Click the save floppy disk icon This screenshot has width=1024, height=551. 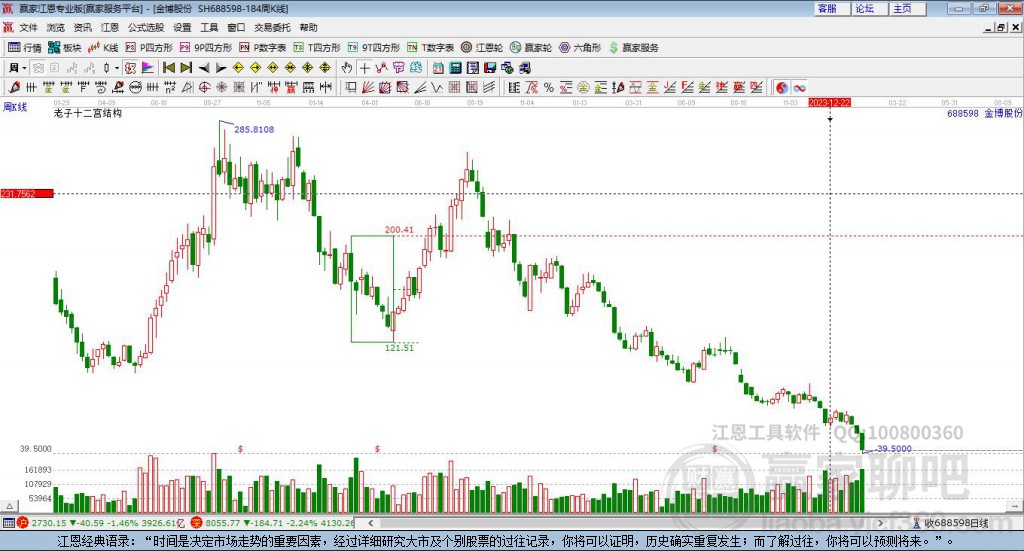pyautogui.click(x=490, y=68)
